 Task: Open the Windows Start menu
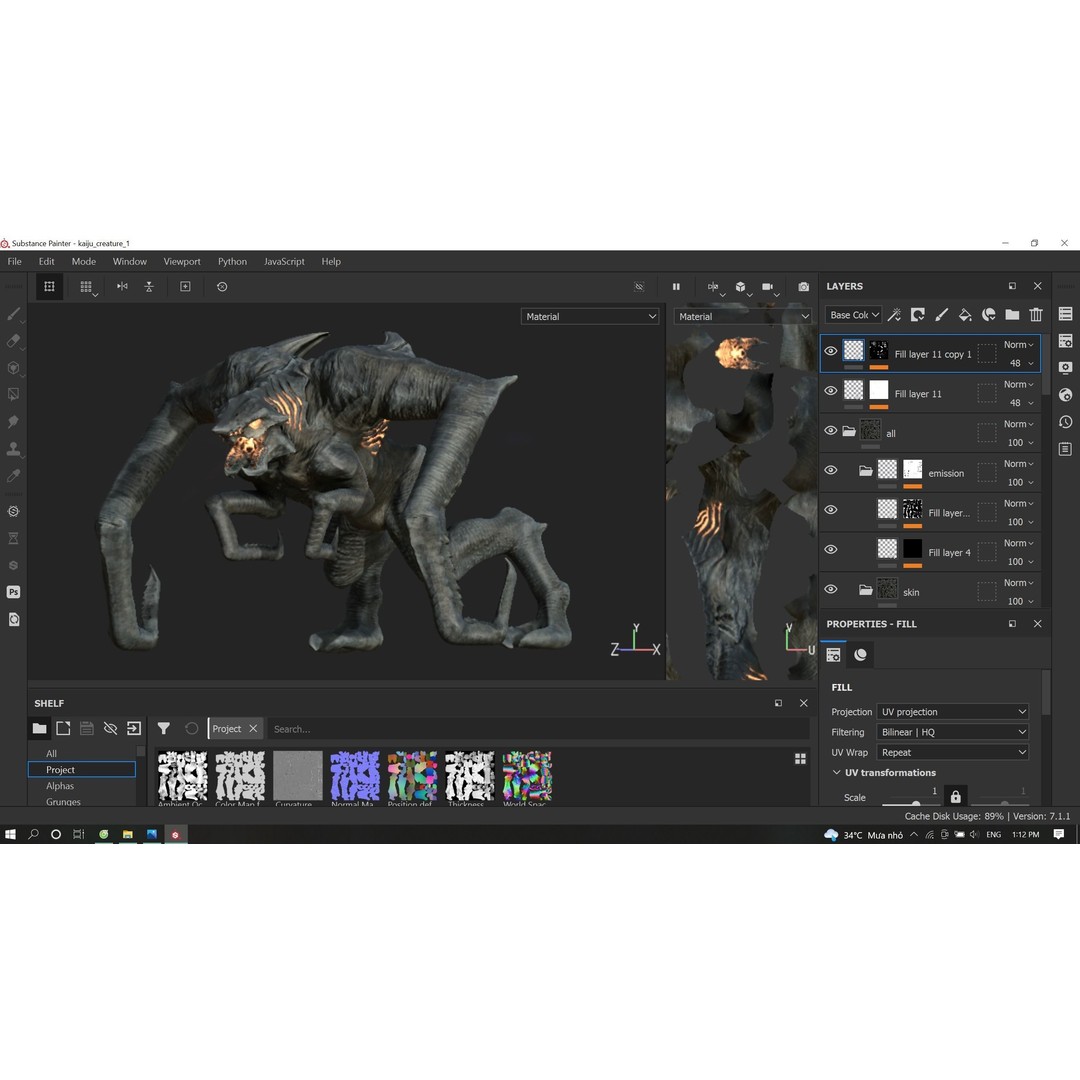click(10, 835)
